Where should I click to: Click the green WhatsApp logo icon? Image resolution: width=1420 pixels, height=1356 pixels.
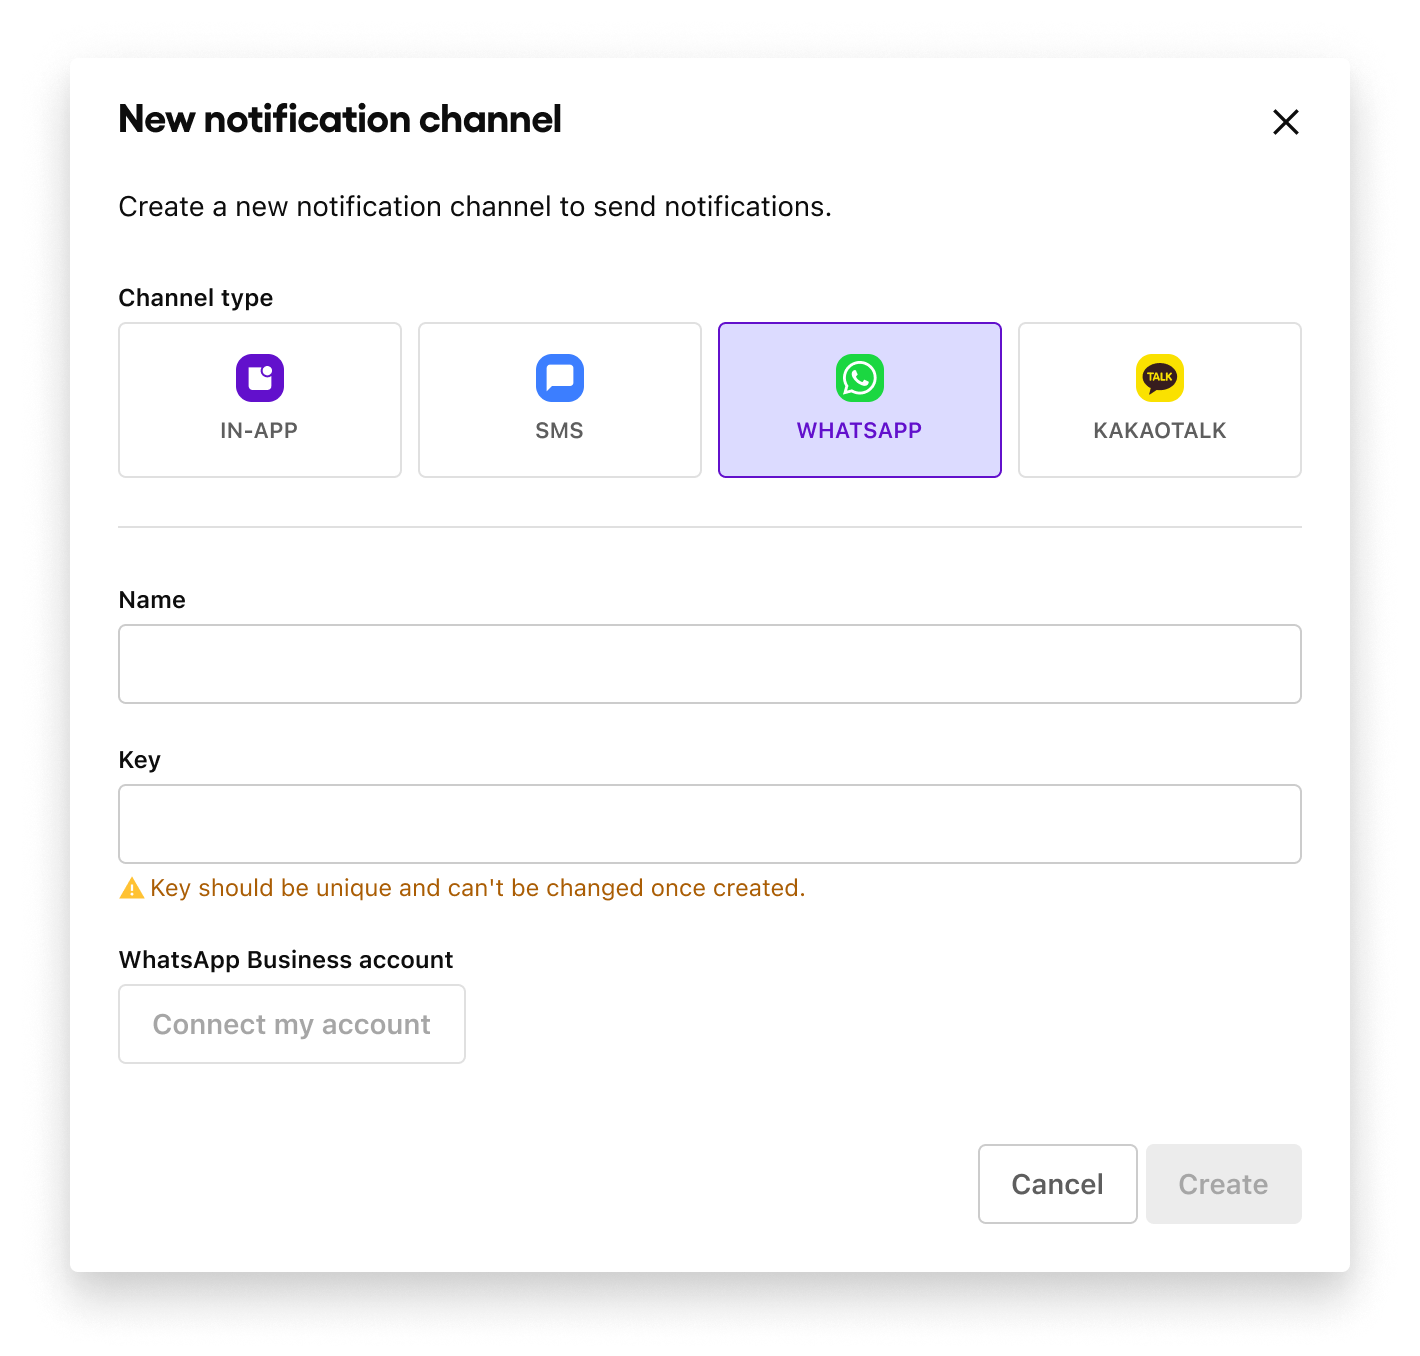pyautogui.click(x=860, y=378)
